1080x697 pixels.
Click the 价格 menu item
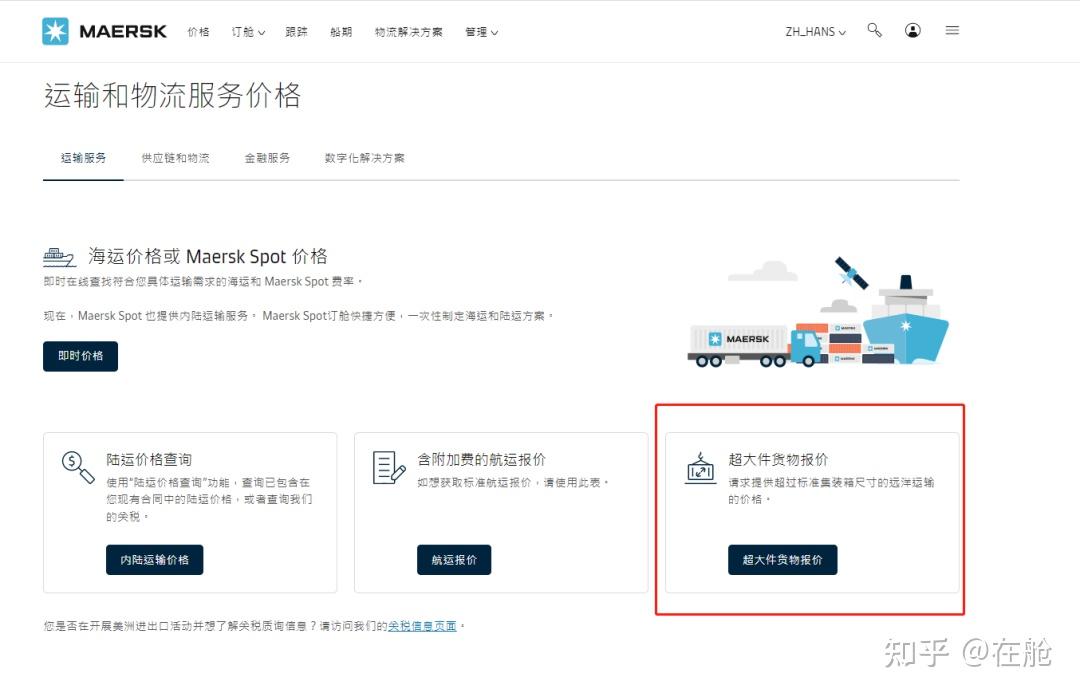(198, 32)
